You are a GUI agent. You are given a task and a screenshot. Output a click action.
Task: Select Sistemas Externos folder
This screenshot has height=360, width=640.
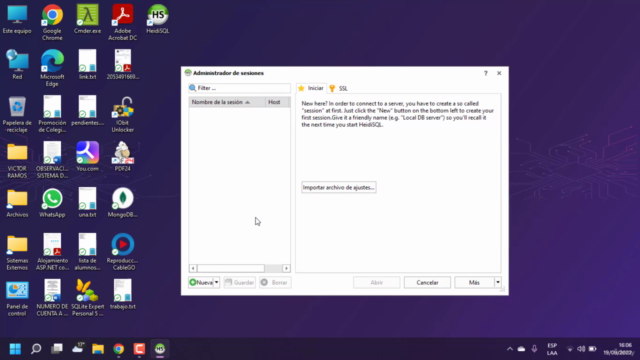click(x=17, y=253)
